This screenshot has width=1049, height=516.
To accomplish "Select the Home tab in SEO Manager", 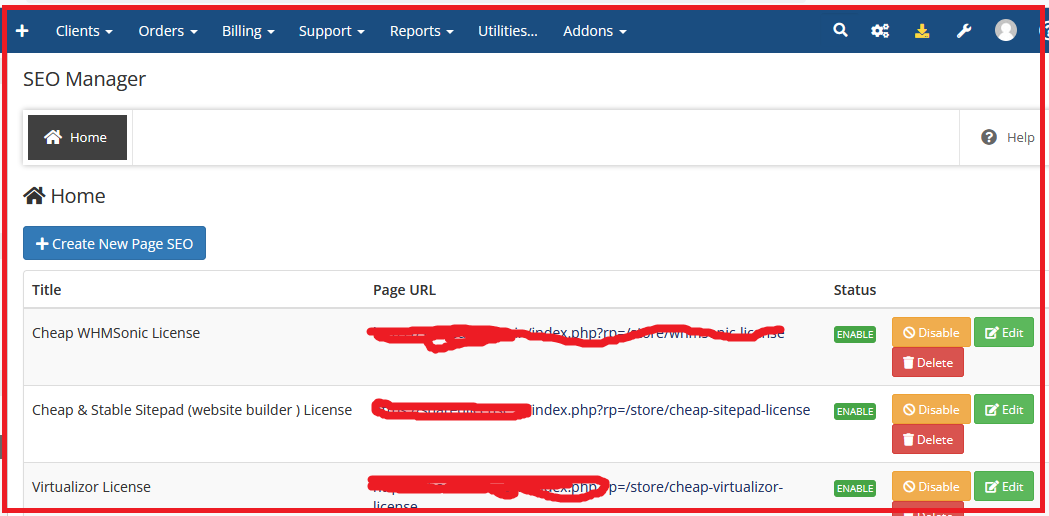I will coord(77,137).
